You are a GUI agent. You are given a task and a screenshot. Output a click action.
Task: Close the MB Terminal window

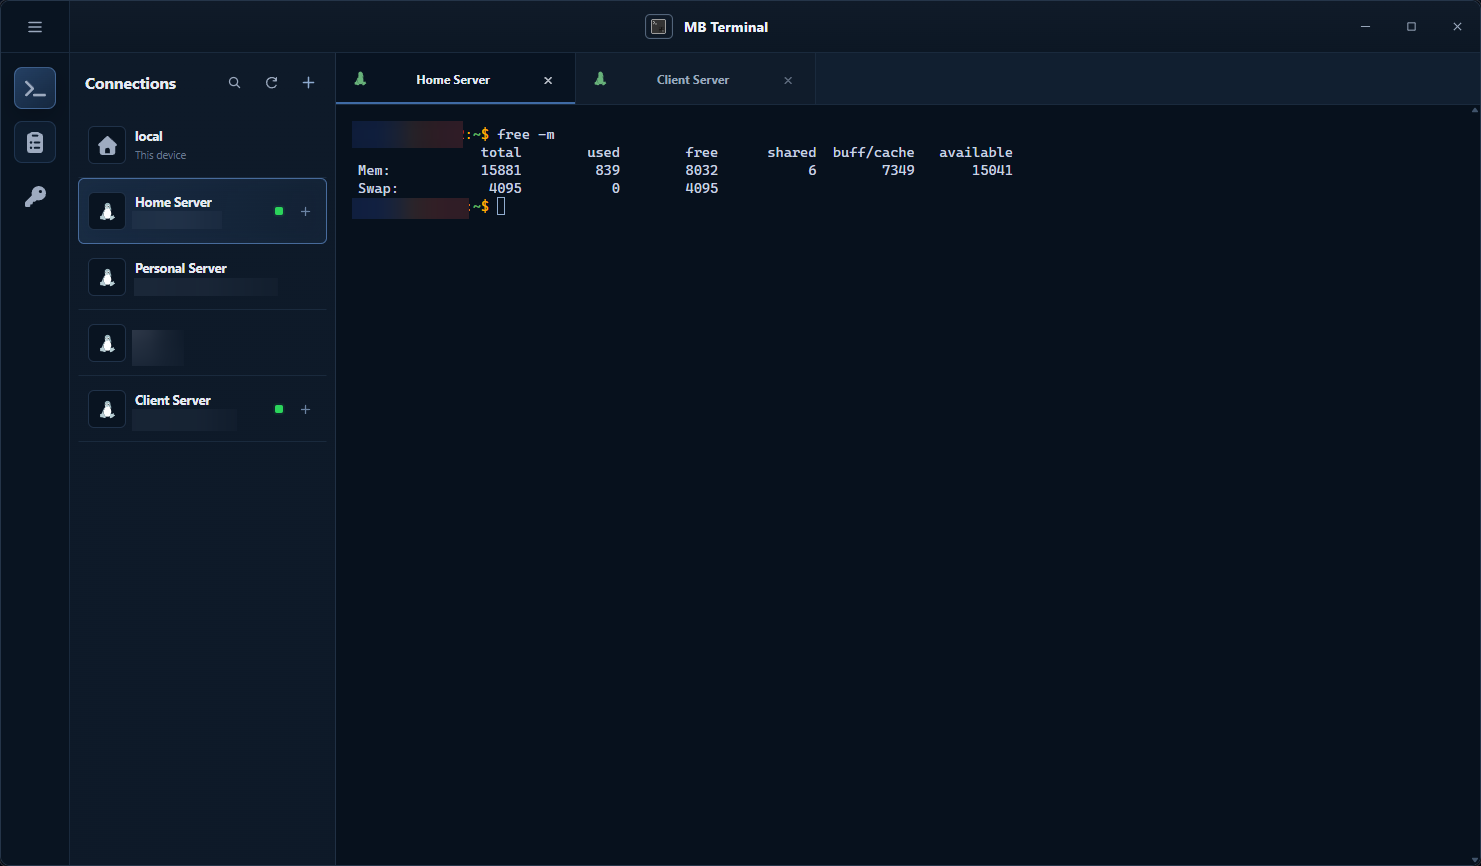click(x=1457, y=27)
